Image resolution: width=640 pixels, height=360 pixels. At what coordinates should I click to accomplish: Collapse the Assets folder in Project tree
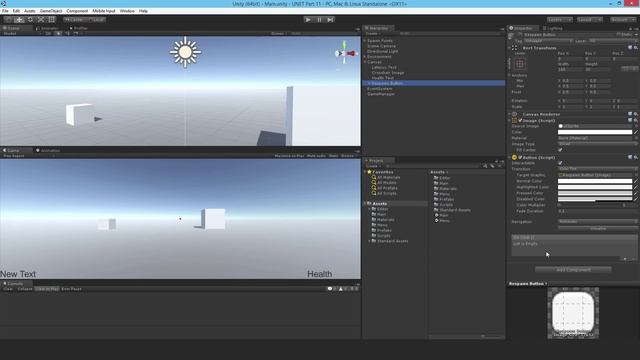[x=365, y=203]
